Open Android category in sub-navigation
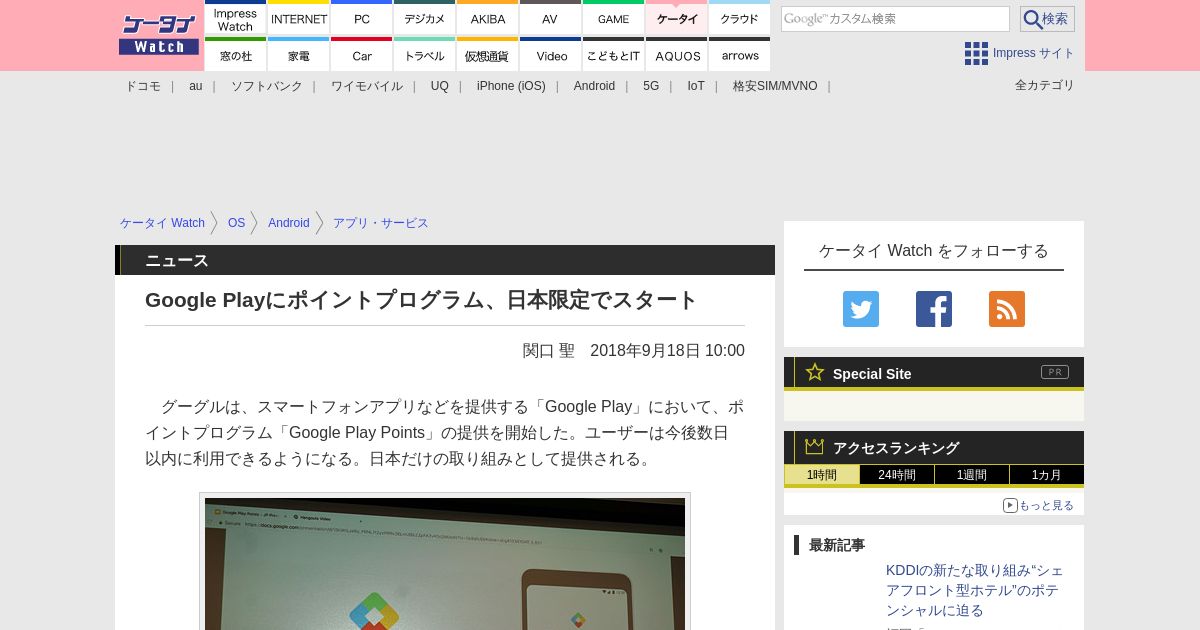Image resolution: width=1200 pixels, height=630 pixels. 594,86
